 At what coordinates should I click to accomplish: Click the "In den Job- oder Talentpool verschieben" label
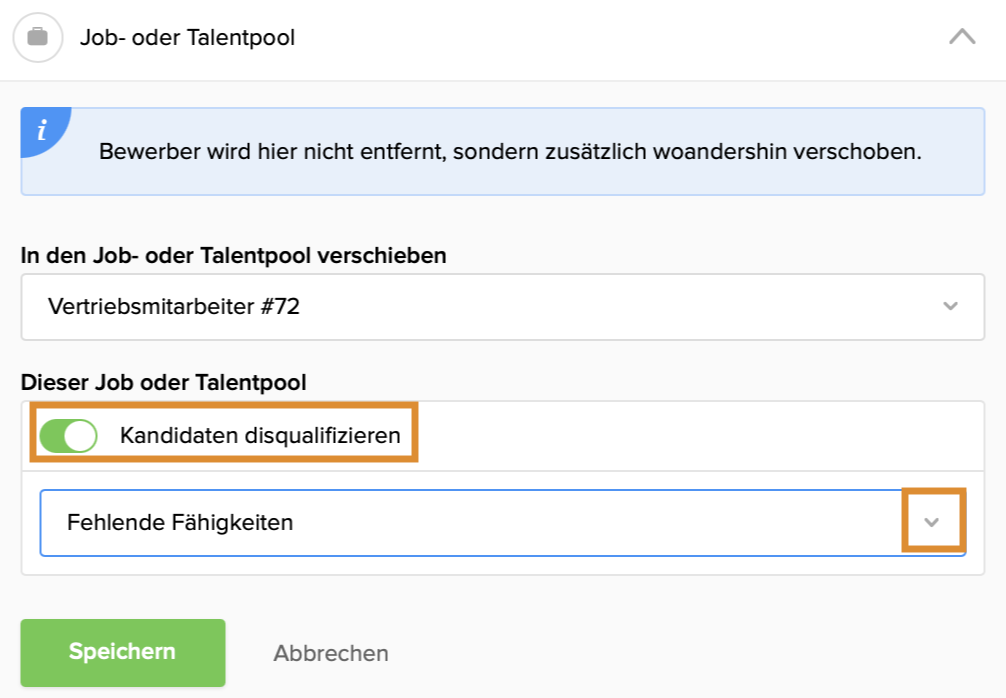pos(234,256)
